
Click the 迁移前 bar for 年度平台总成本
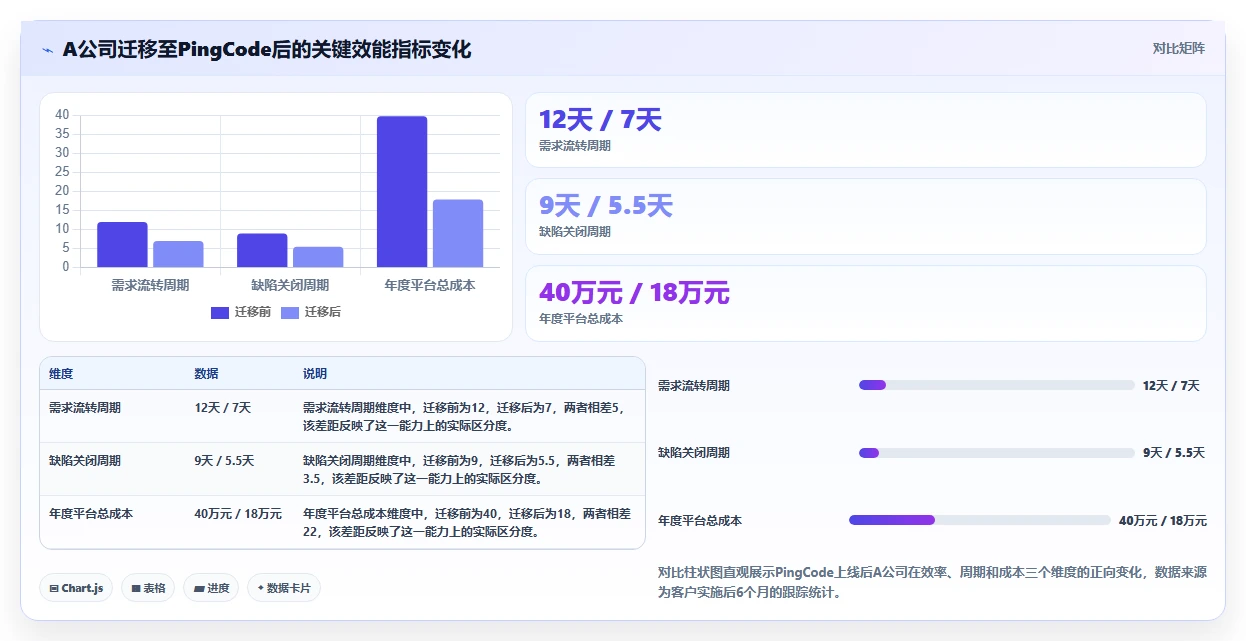[x=402, y=192]
